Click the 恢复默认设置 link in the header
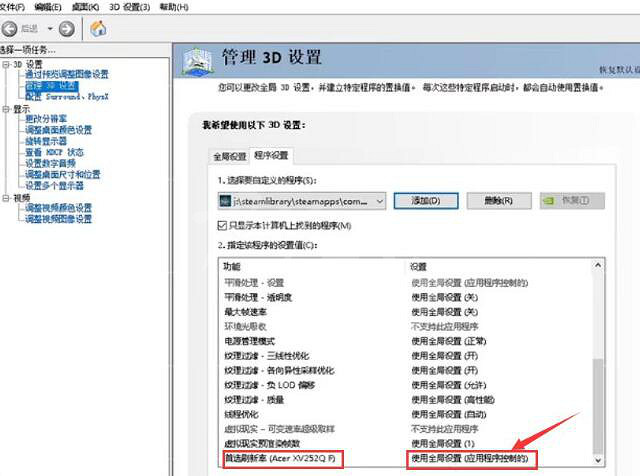Viewport: 640px width, 476px height. coord(619,70)
